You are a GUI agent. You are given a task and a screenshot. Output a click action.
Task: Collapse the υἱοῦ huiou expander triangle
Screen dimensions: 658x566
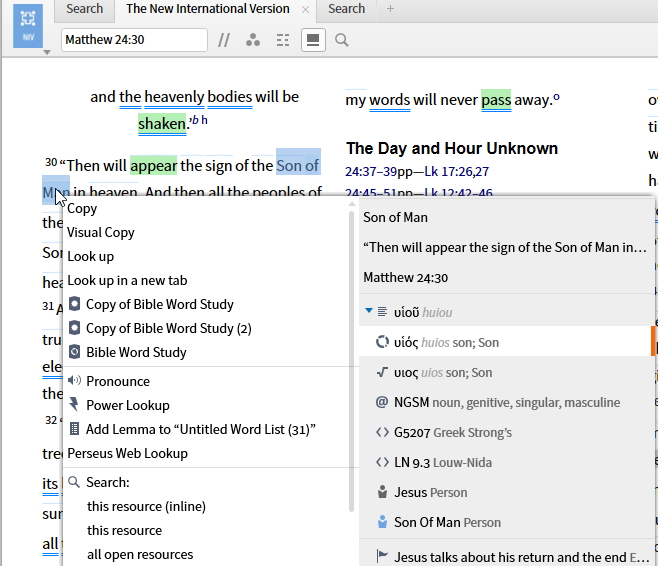pos(369,311)
